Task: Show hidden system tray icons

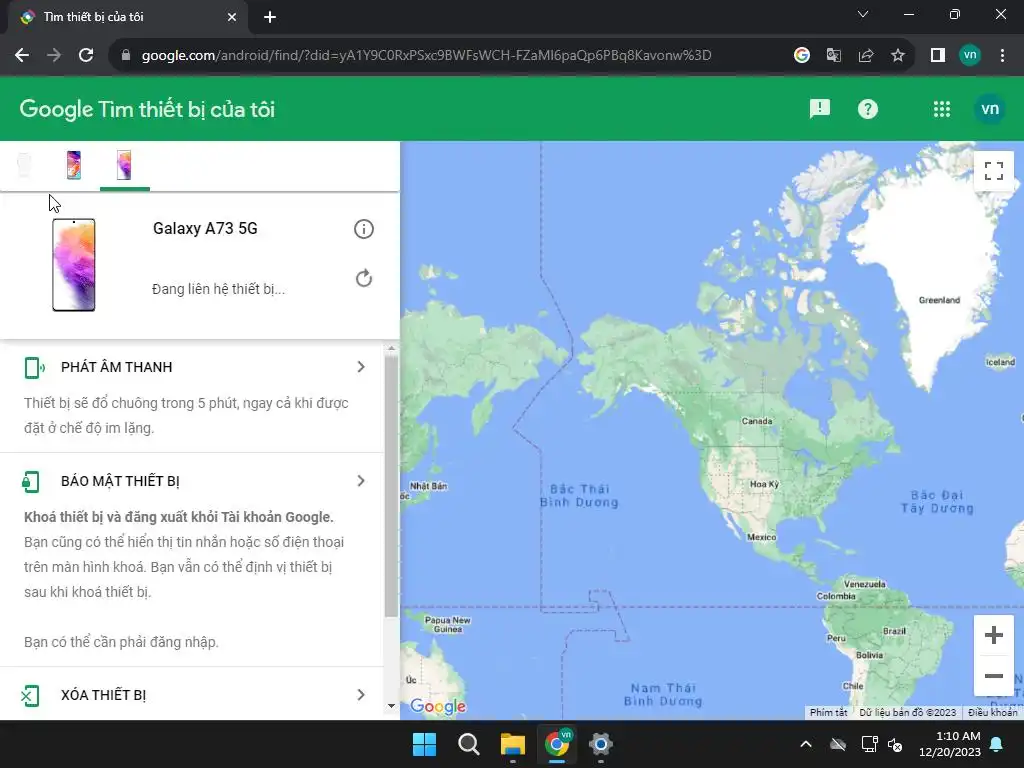Action: pos(806,744)
